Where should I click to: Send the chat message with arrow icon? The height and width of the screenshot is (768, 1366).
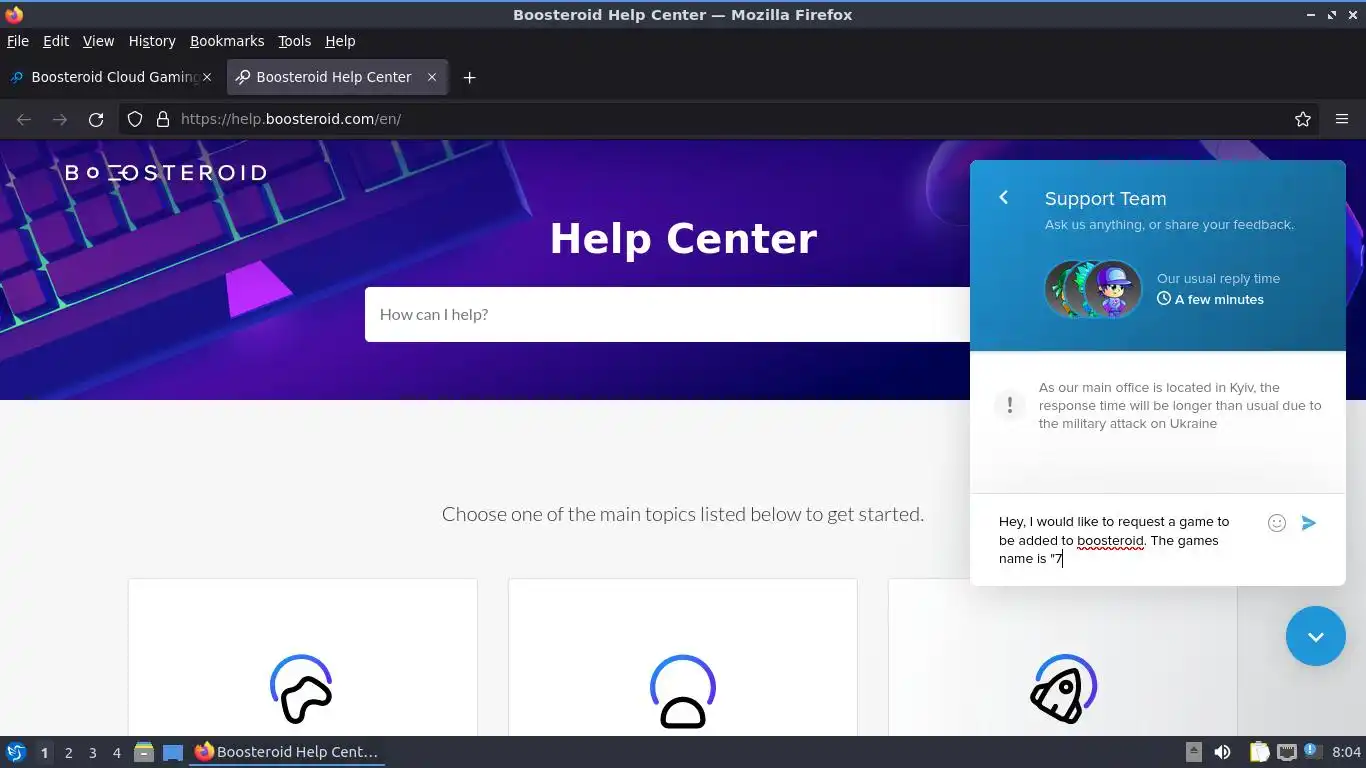(1308, 523)
